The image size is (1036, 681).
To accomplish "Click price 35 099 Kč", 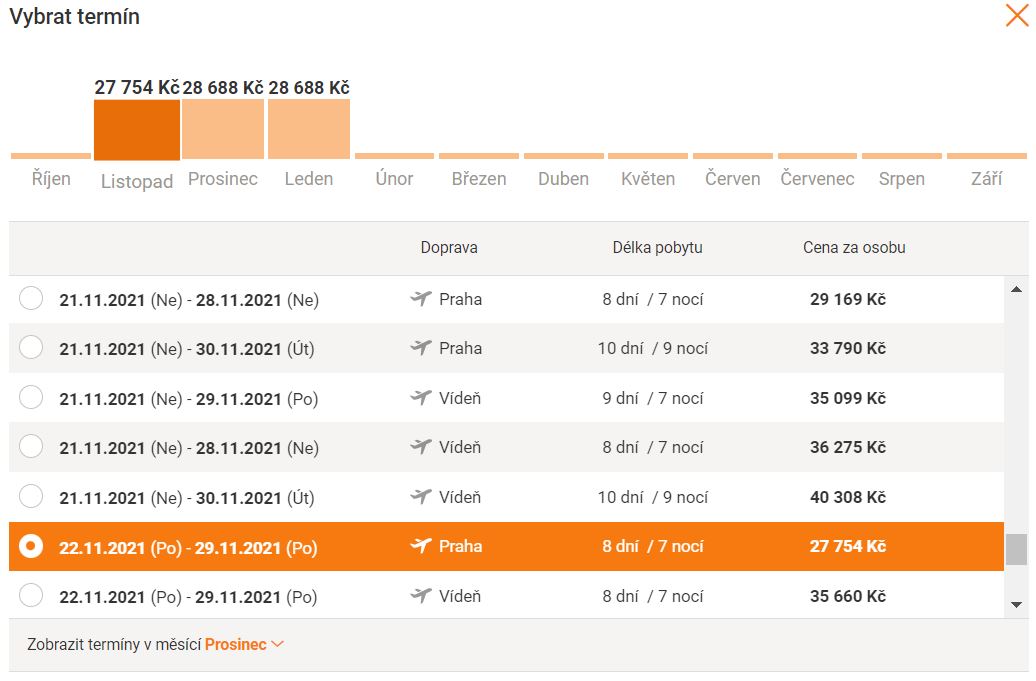I will point(848,398).
